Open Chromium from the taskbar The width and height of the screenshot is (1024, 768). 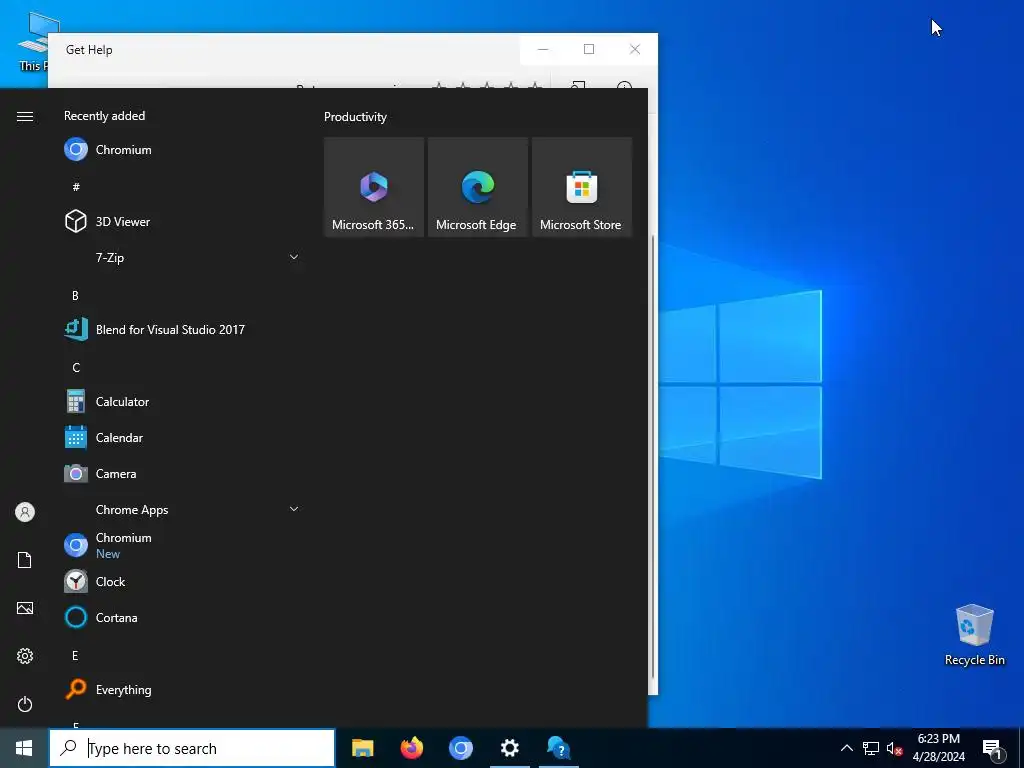tap(460, 748)
